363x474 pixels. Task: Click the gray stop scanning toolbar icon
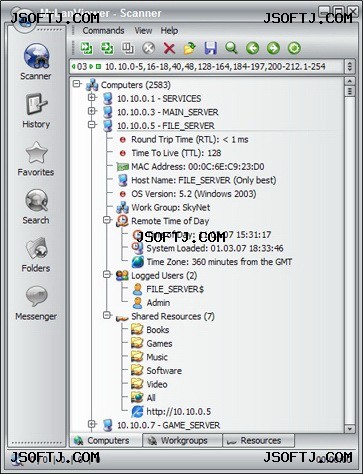pyautogui.click(x=149, y=49)
